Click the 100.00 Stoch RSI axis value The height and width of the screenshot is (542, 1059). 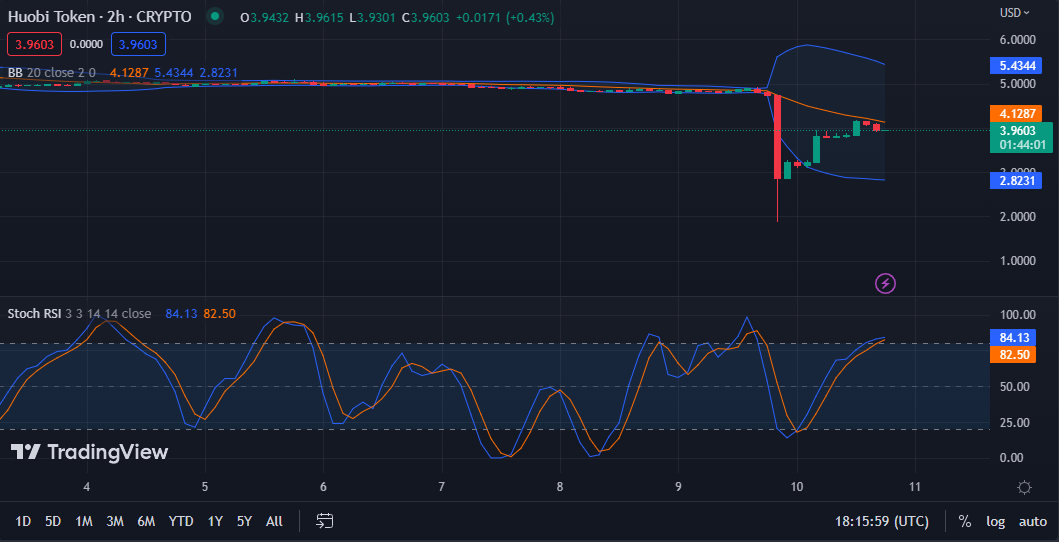coord(1018,315)
